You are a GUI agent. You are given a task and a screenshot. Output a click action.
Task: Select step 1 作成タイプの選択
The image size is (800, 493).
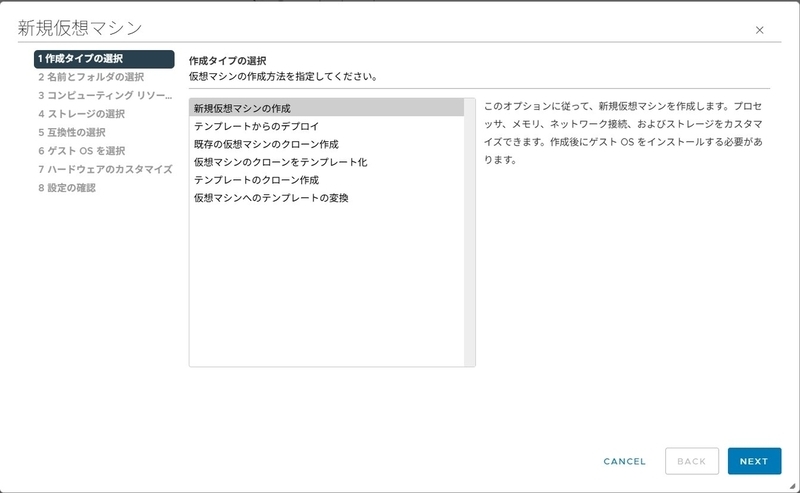104,59
